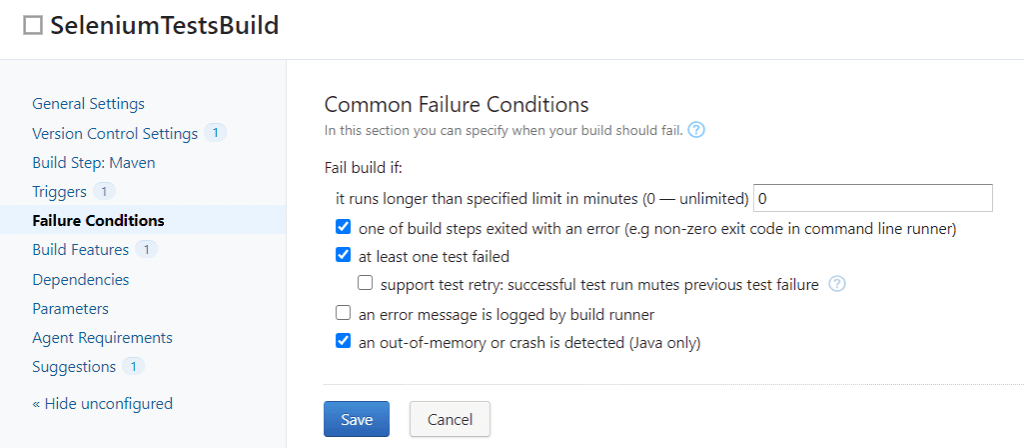Click the Triggers count badge
The width and height of the screenshot is (1024, 448).
click(105, 191)
